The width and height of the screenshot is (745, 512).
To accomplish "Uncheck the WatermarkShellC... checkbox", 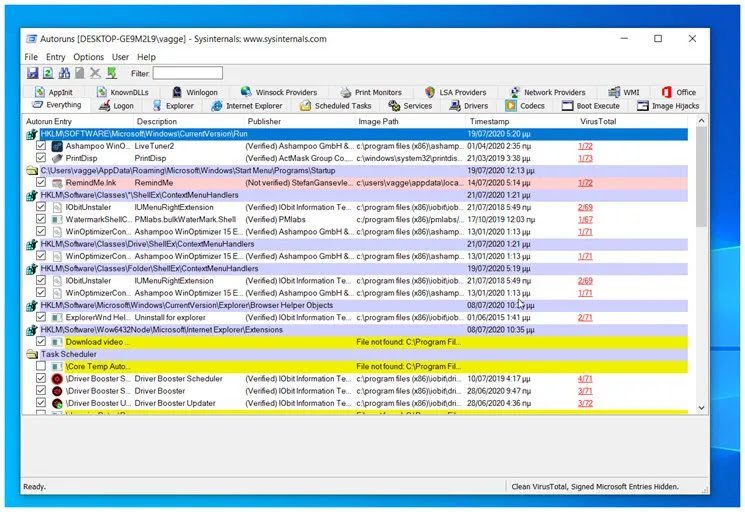I will click(x=41, y=219).
